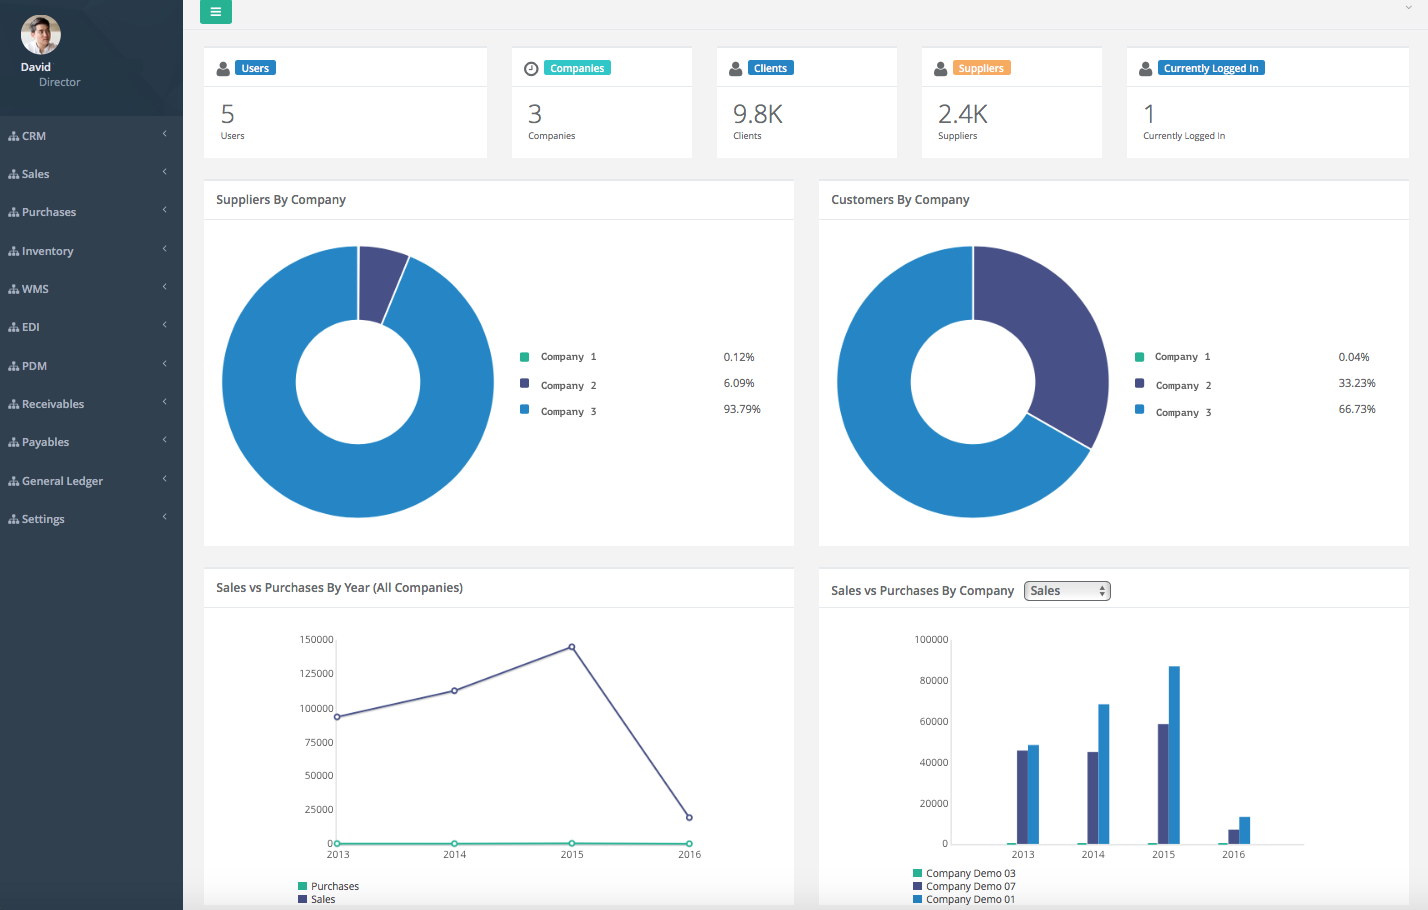Expand the General Ledger menu chevron
Image resolution: width=1428 pixels, height=910 pixels.
pyautogui.click(x=165, y=479)
